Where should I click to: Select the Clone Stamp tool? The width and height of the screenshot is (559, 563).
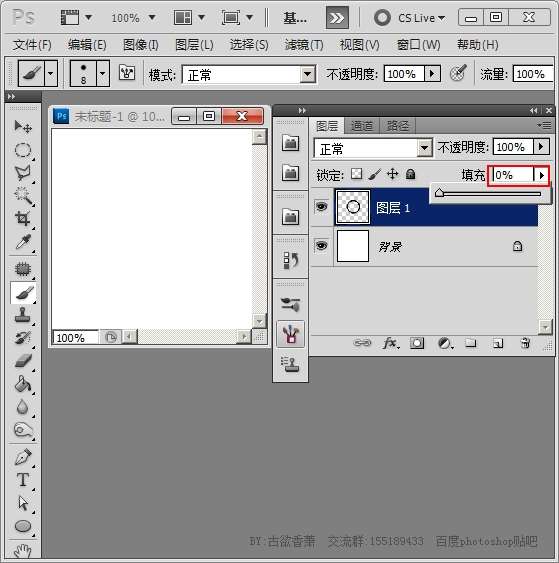(23, 315)
